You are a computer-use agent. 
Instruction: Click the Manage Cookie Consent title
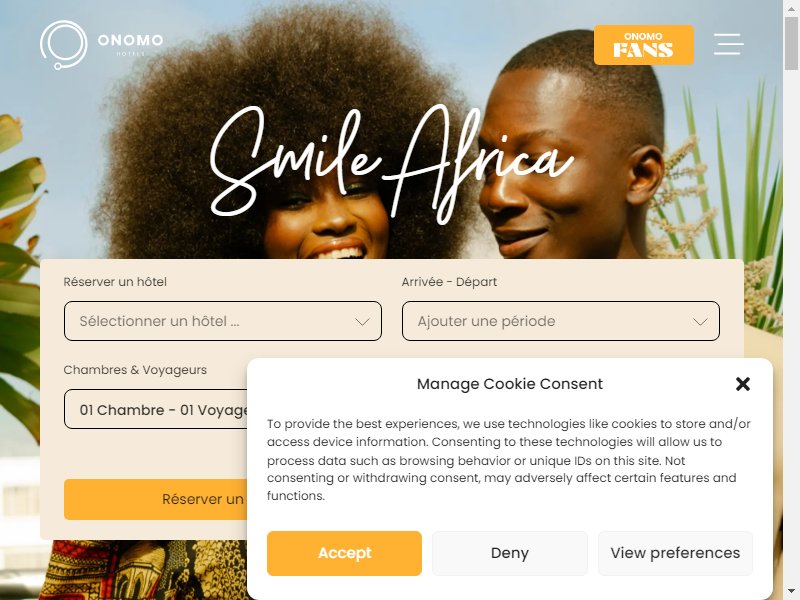[510, 384]
